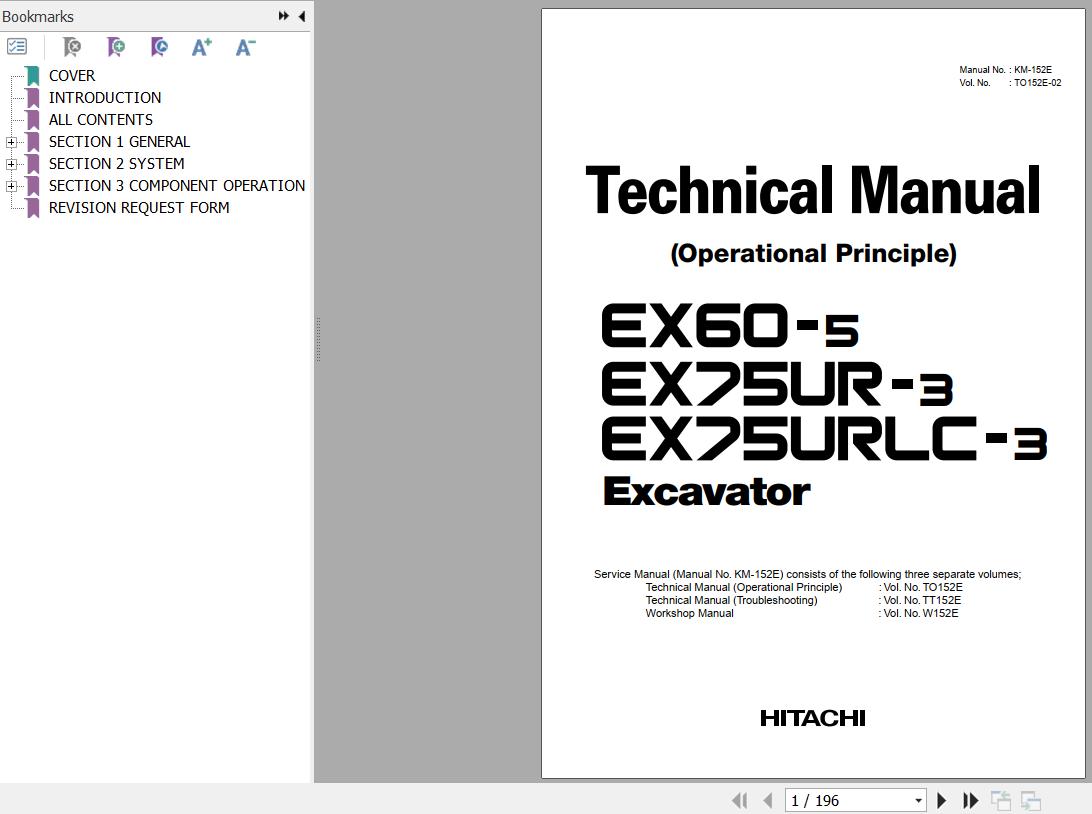Click the next view navigation icon
Image resolution: width=1092 pixels, height=814 pixels.
pos(1031,801)
